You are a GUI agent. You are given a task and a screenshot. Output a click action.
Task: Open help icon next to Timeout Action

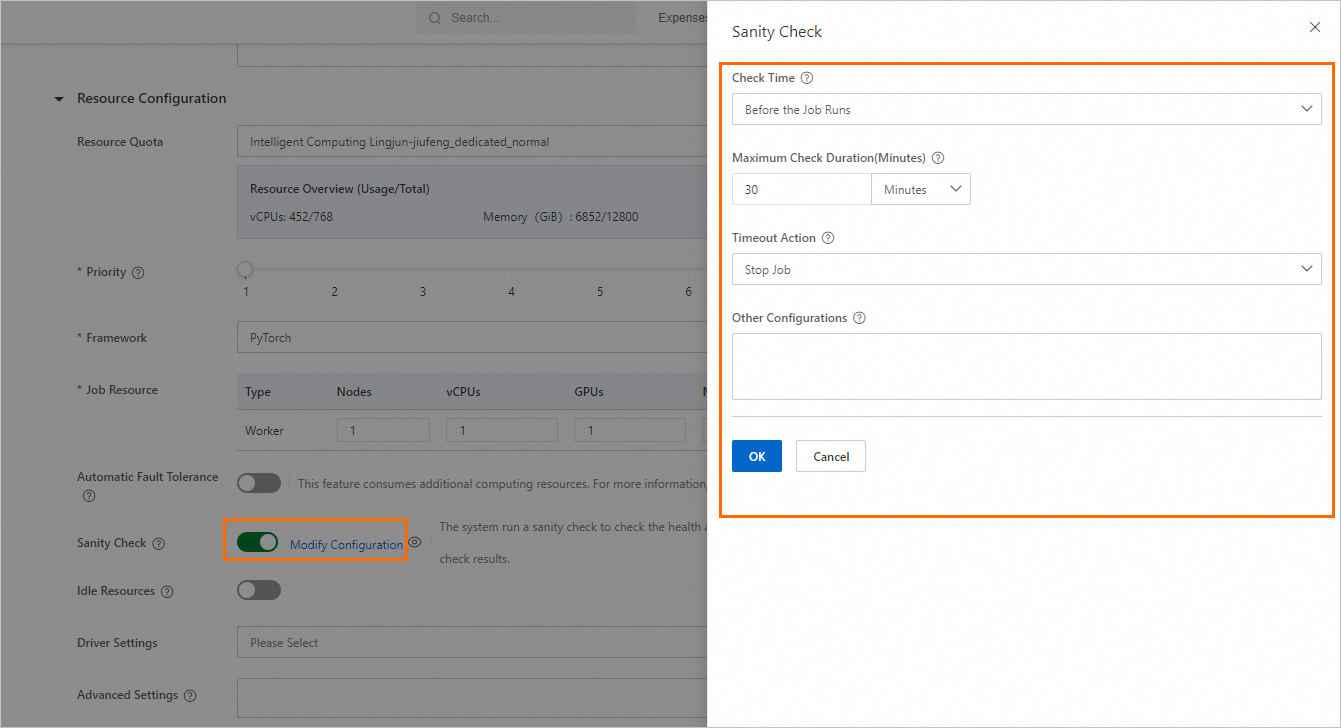828,238
